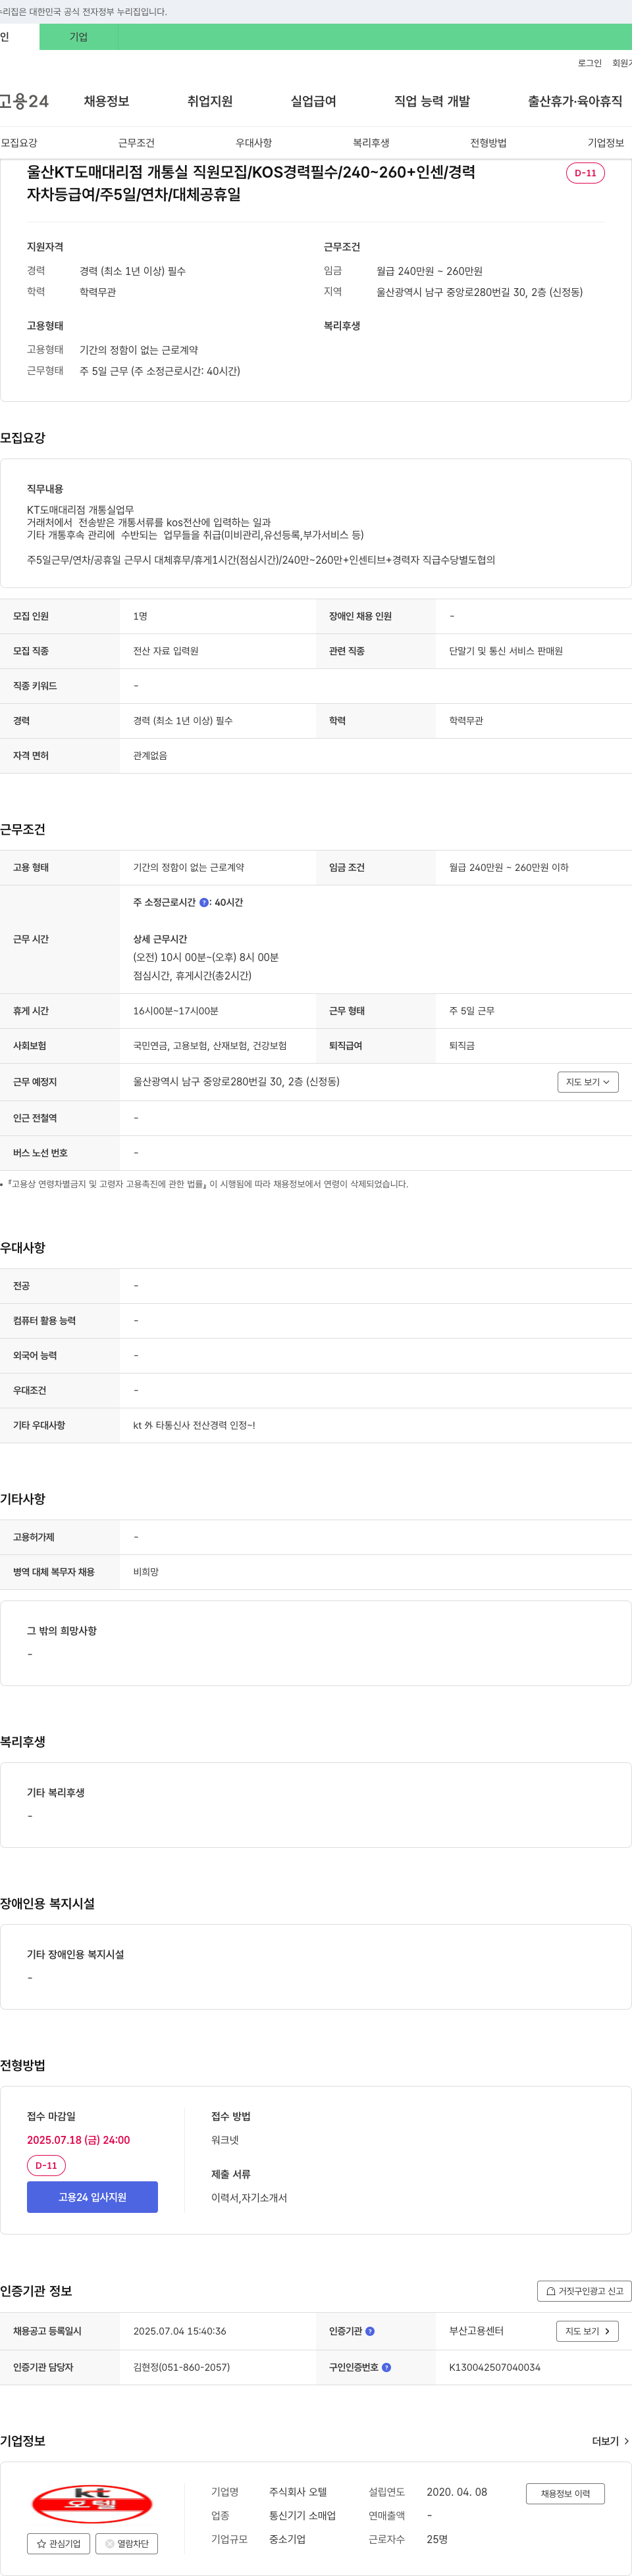Image resolution: width=632 pixels, height=2576 pixels.
Task: Click the company name 주식회사 오텔
Action: (x=297, y=2492)
